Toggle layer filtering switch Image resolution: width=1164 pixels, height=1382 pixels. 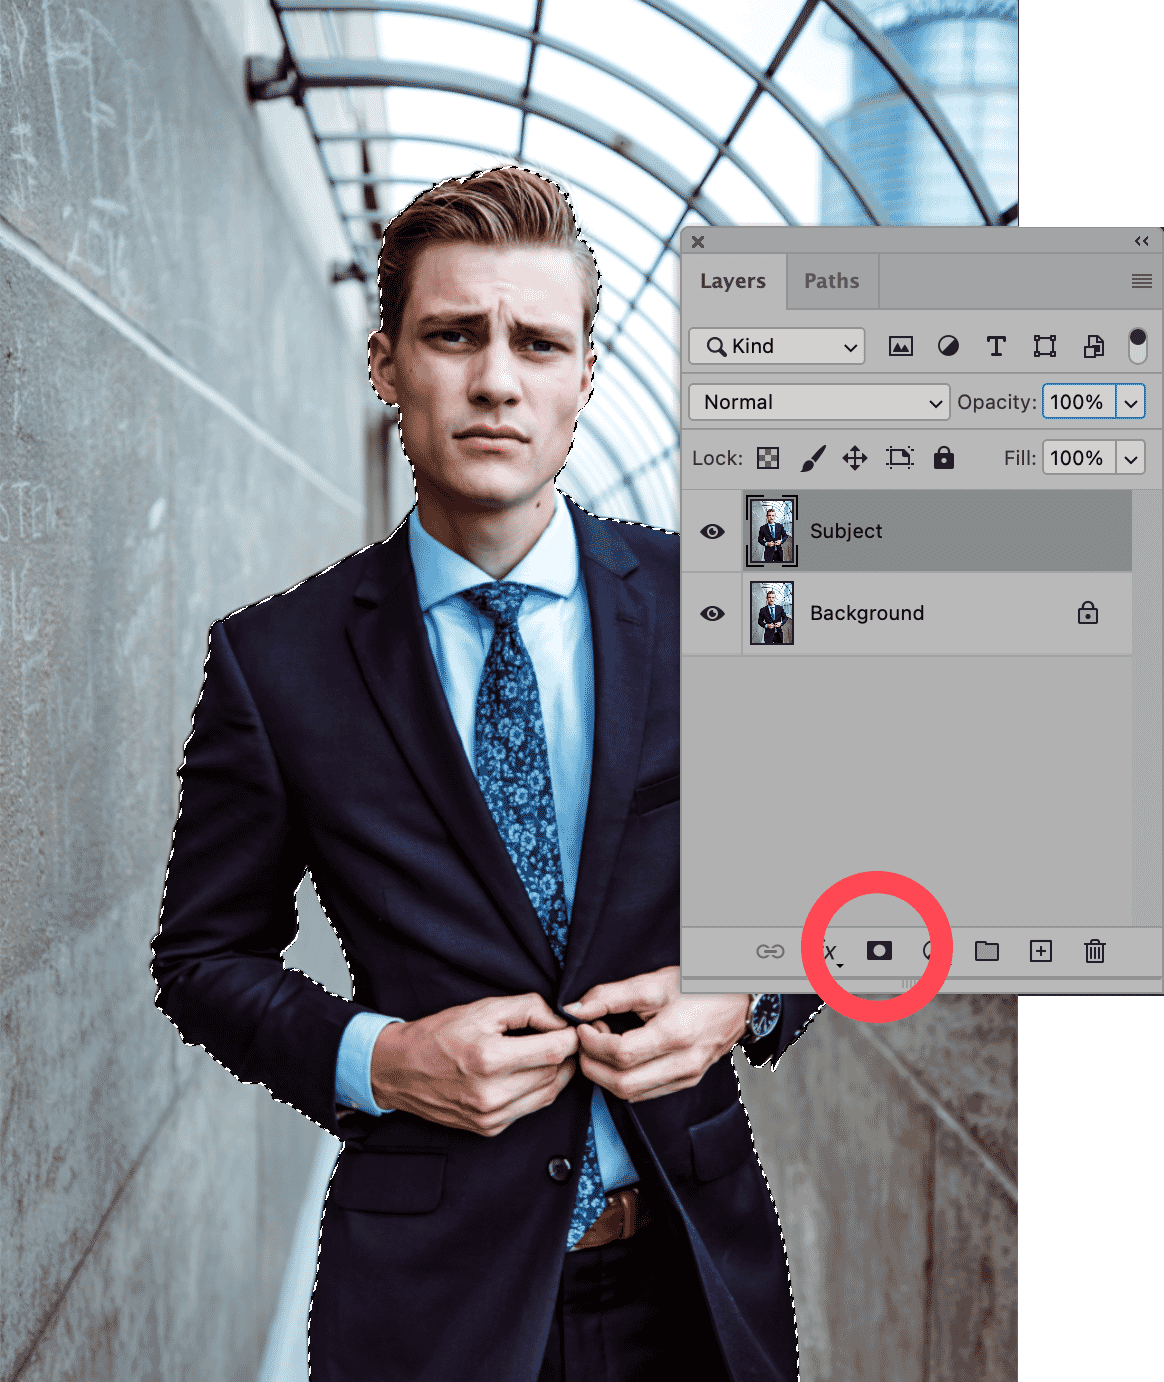point(1137,346)
